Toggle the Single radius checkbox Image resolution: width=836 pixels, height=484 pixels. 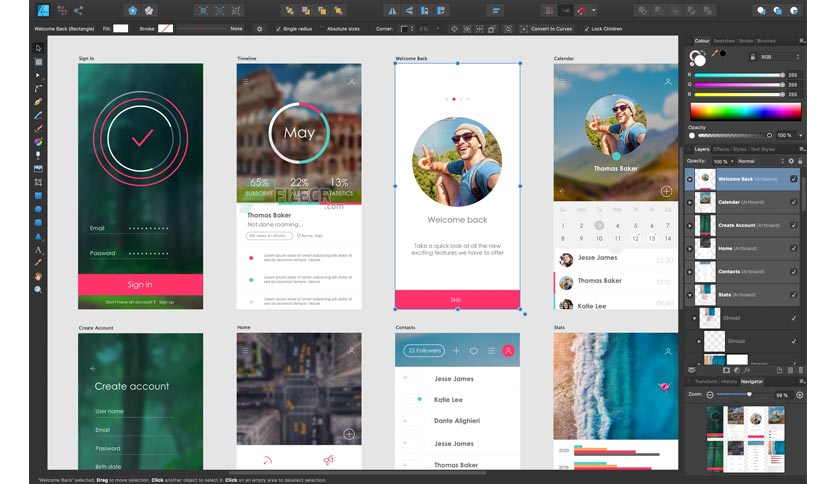pyautogui.click(x=280, y=29)
